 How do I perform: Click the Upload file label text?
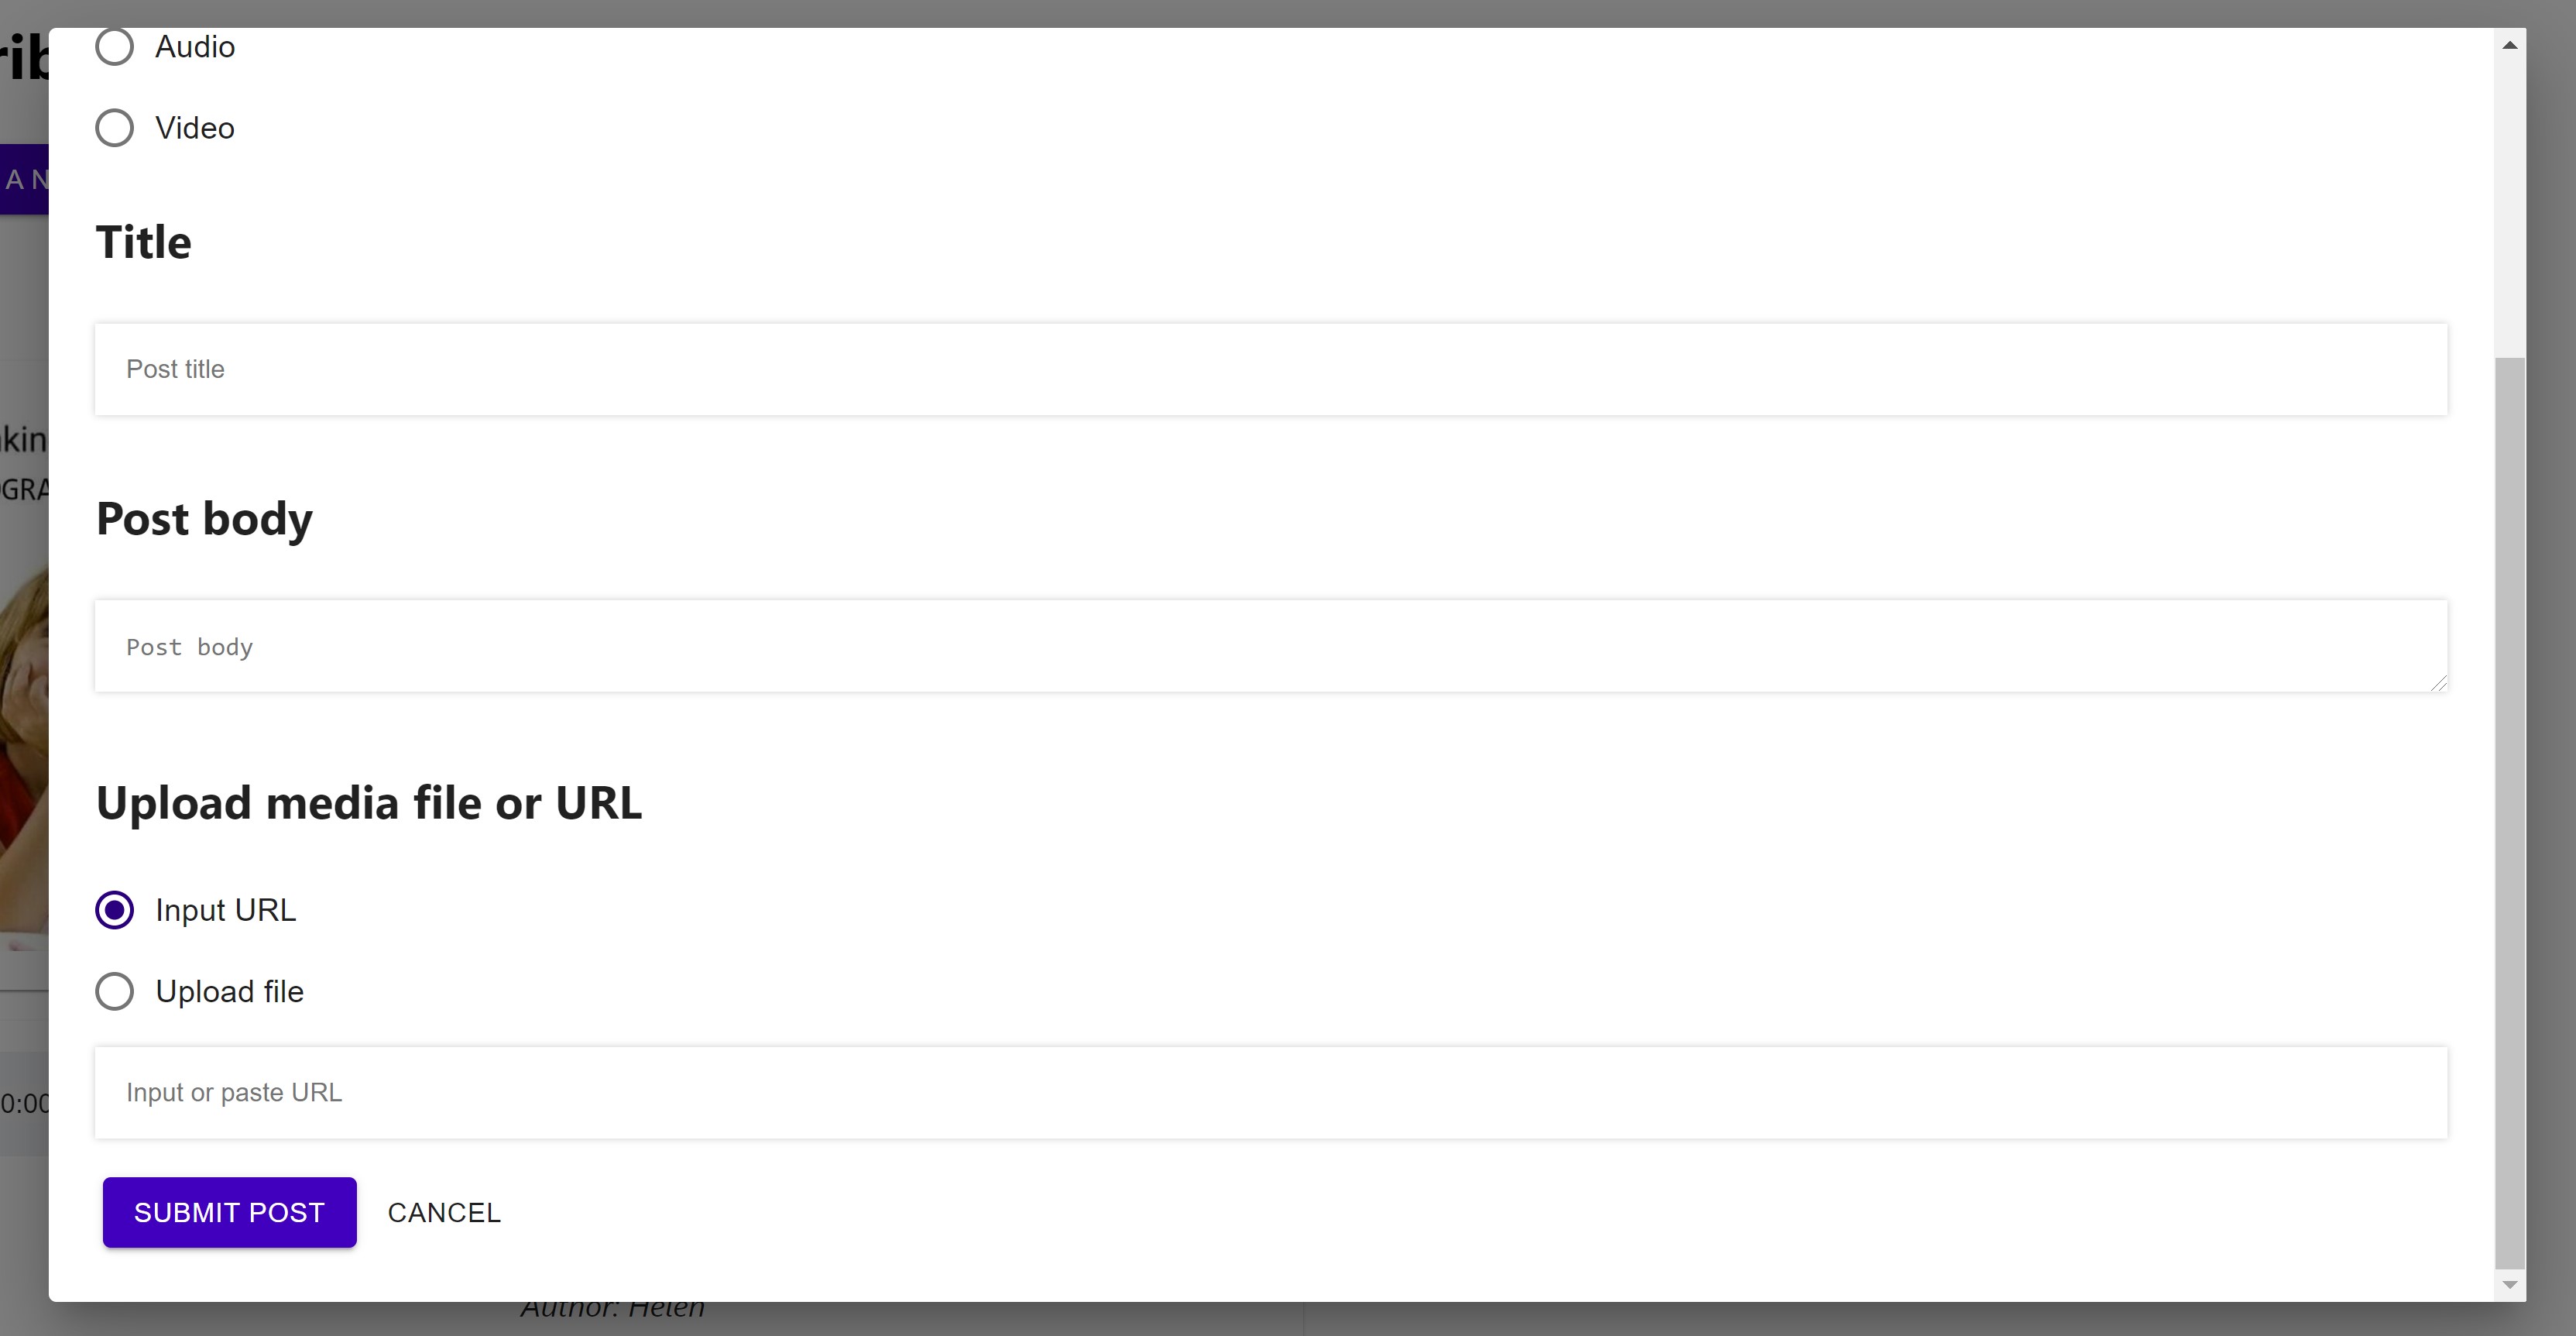pyautogui.click(x=230, y=992)
